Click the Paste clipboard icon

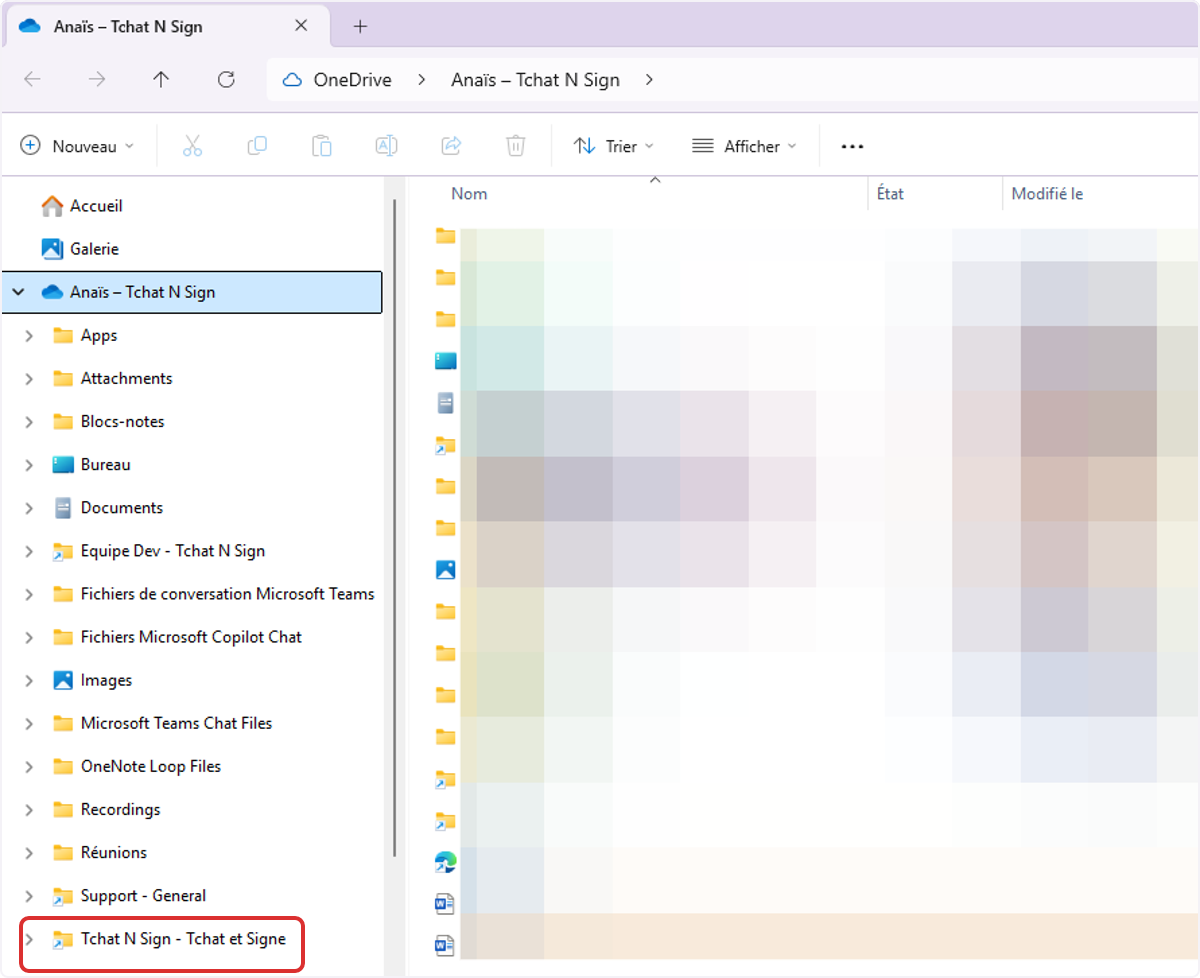click(321, 146)
